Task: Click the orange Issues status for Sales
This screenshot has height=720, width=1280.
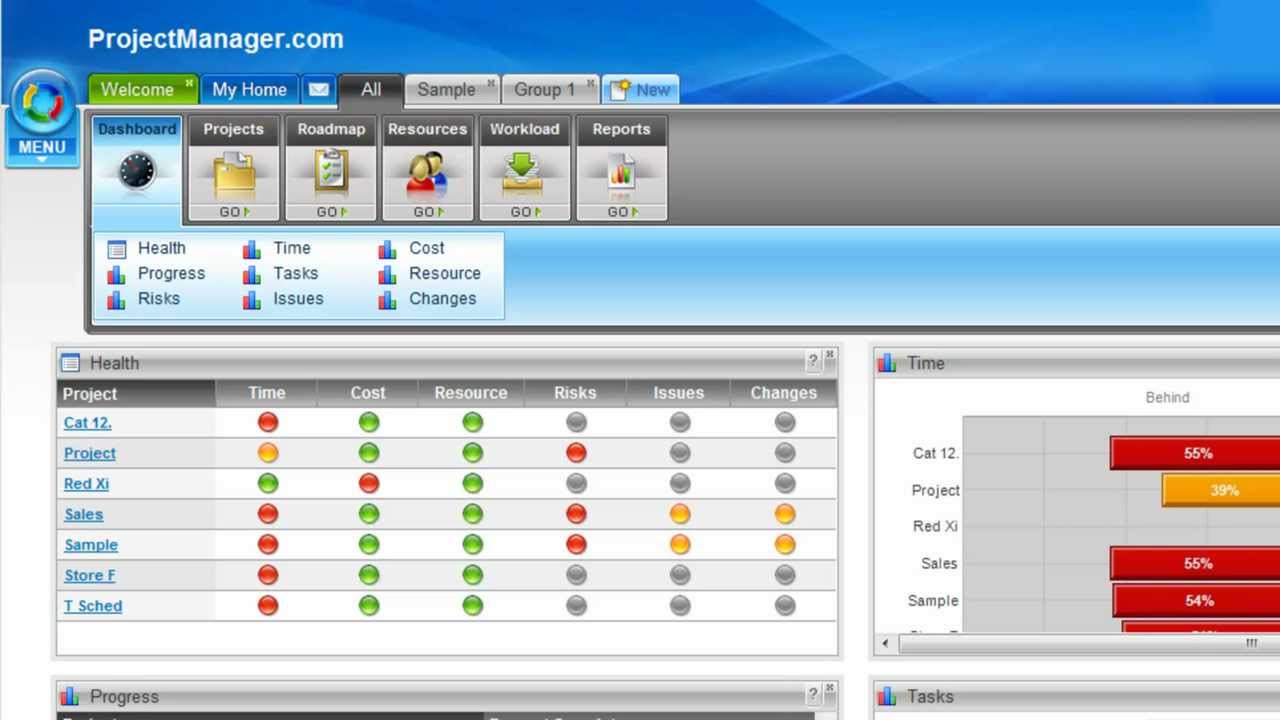Action: (680, 514)
